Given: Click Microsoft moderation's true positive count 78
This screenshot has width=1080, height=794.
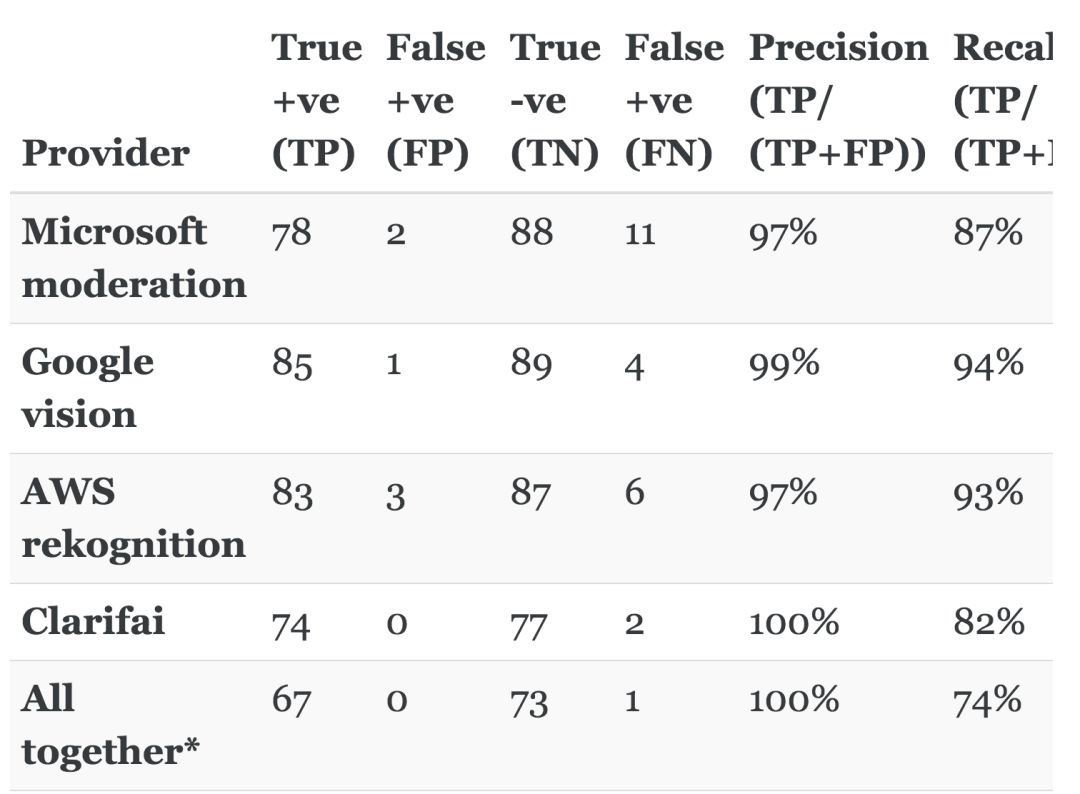Looking at the screenshot, I should (292, 233).
